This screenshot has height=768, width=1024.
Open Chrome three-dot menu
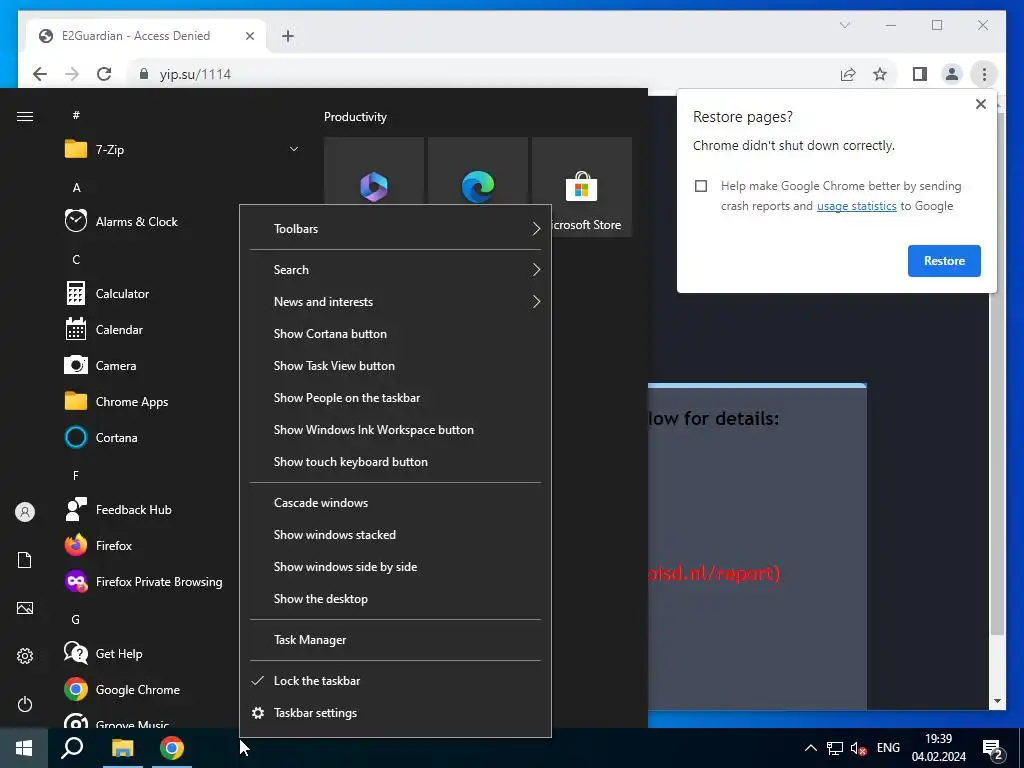click(984, 74)
